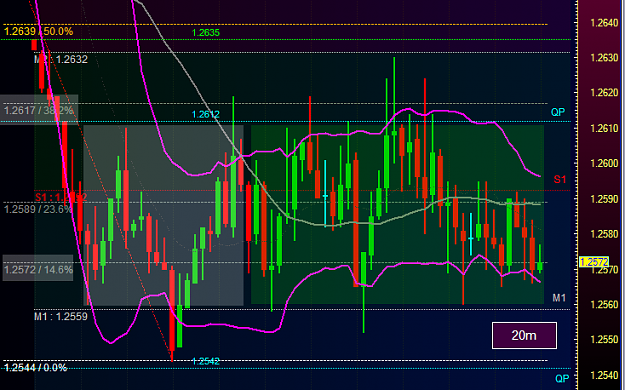Click the cyan 1.2542 low label
The height and width of the screenshot is (390, 625).
click(x=206, y=361)
